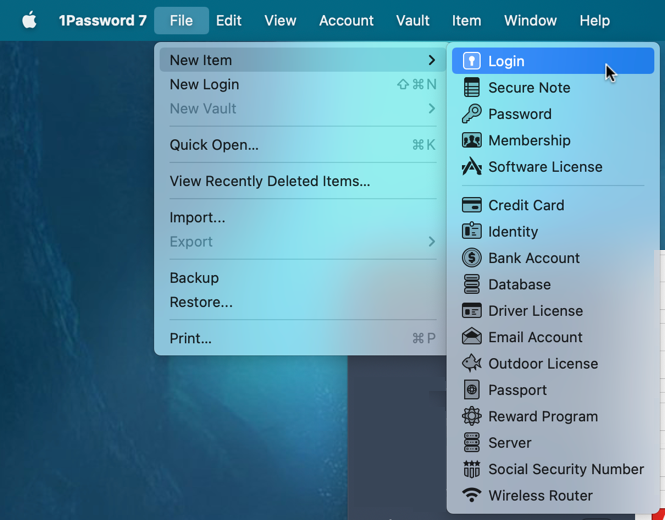Click the Wireless Router wifi icon

coord(471,495)
